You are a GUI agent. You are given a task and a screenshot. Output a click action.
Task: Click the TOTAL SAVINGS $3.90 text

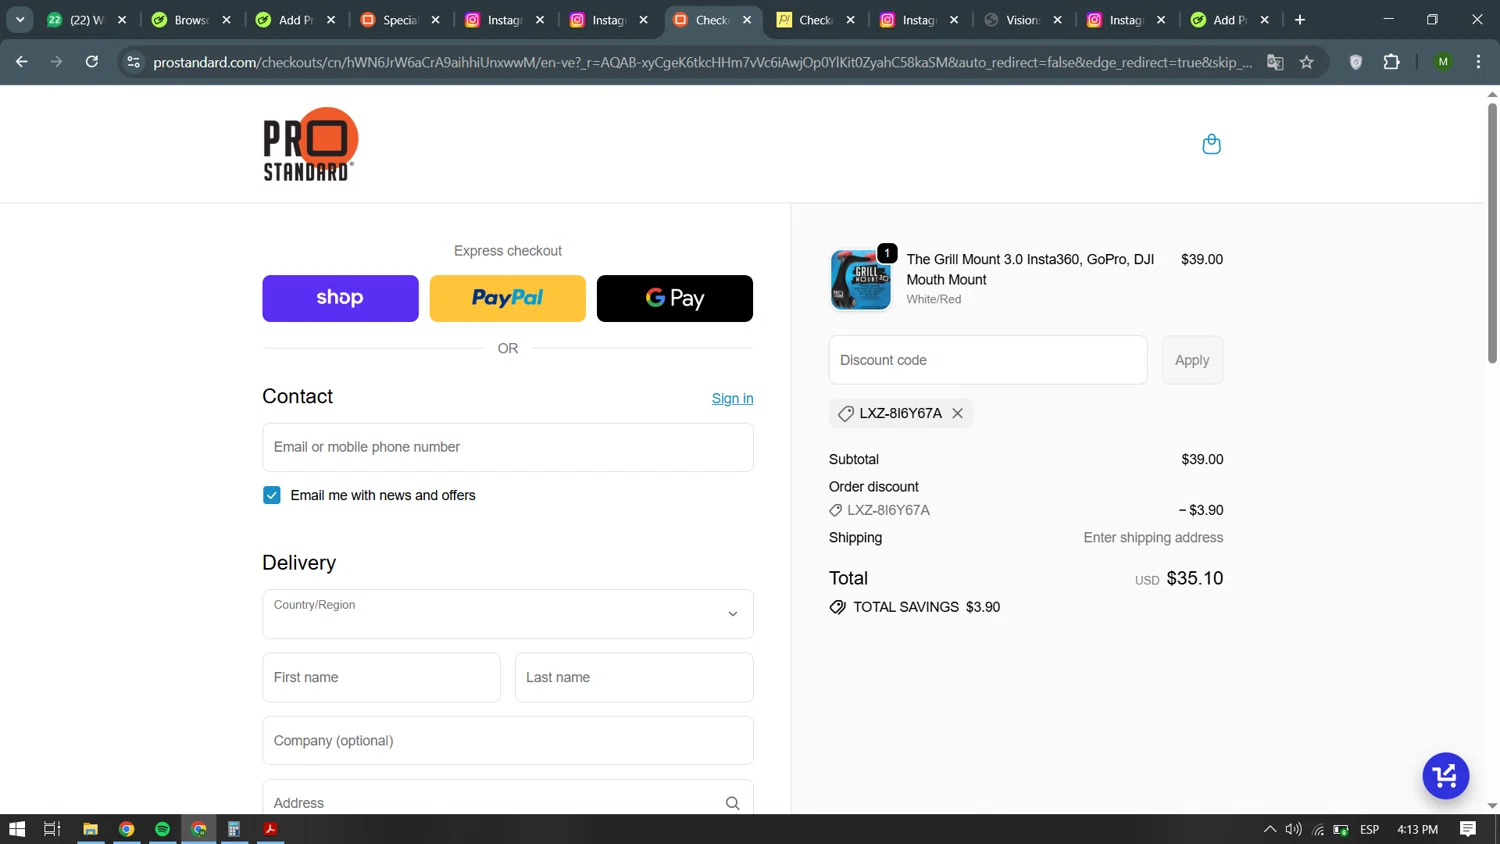[x=926, y=607]
